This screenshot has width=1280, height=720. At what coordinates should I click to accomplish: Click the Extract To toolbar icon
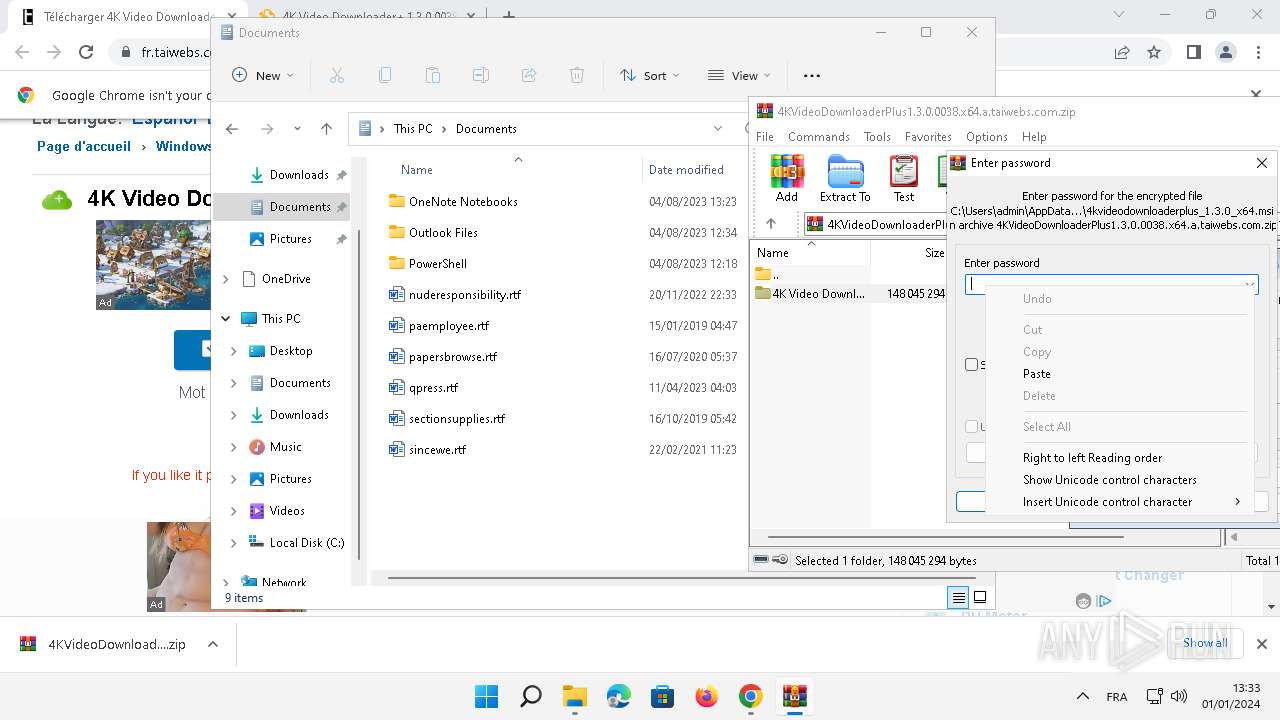(x=845, y=178)
